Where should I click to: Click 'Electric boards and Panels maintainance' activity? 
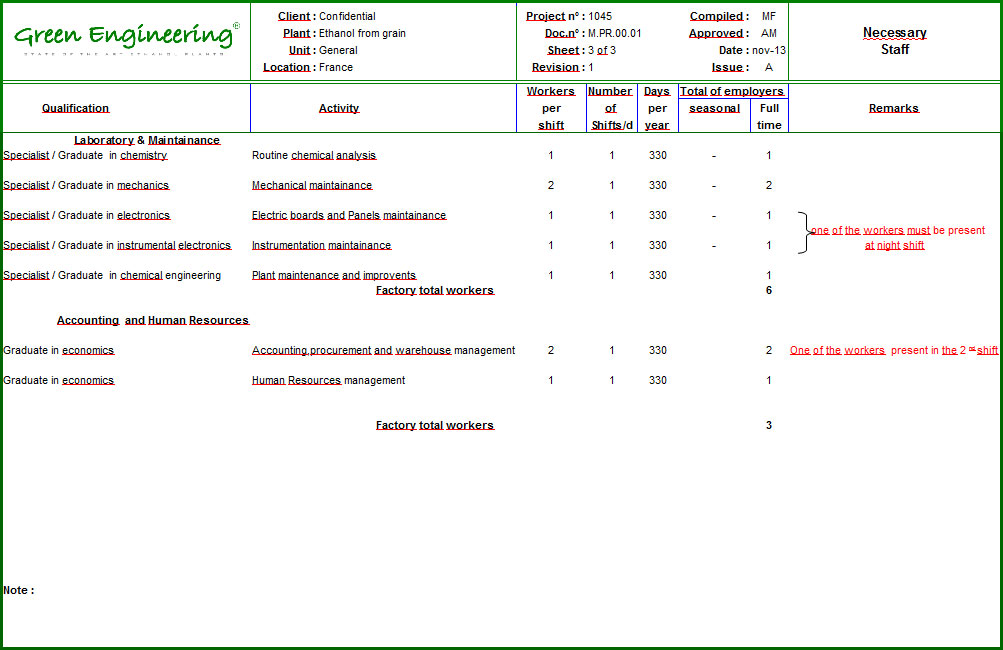(349, 216)
